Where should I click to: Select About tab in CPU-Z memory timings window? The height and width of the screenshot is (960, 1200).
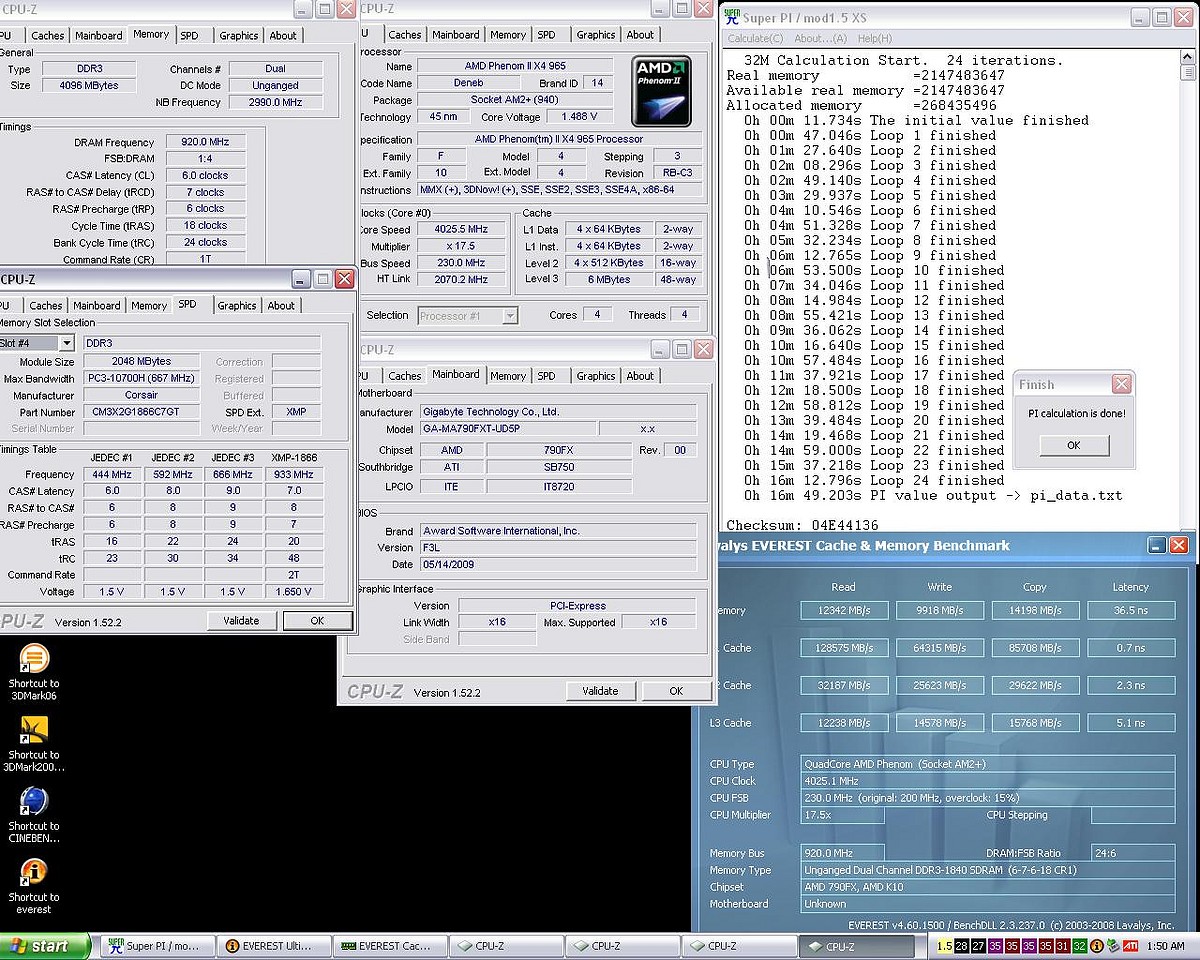point(283,35)
